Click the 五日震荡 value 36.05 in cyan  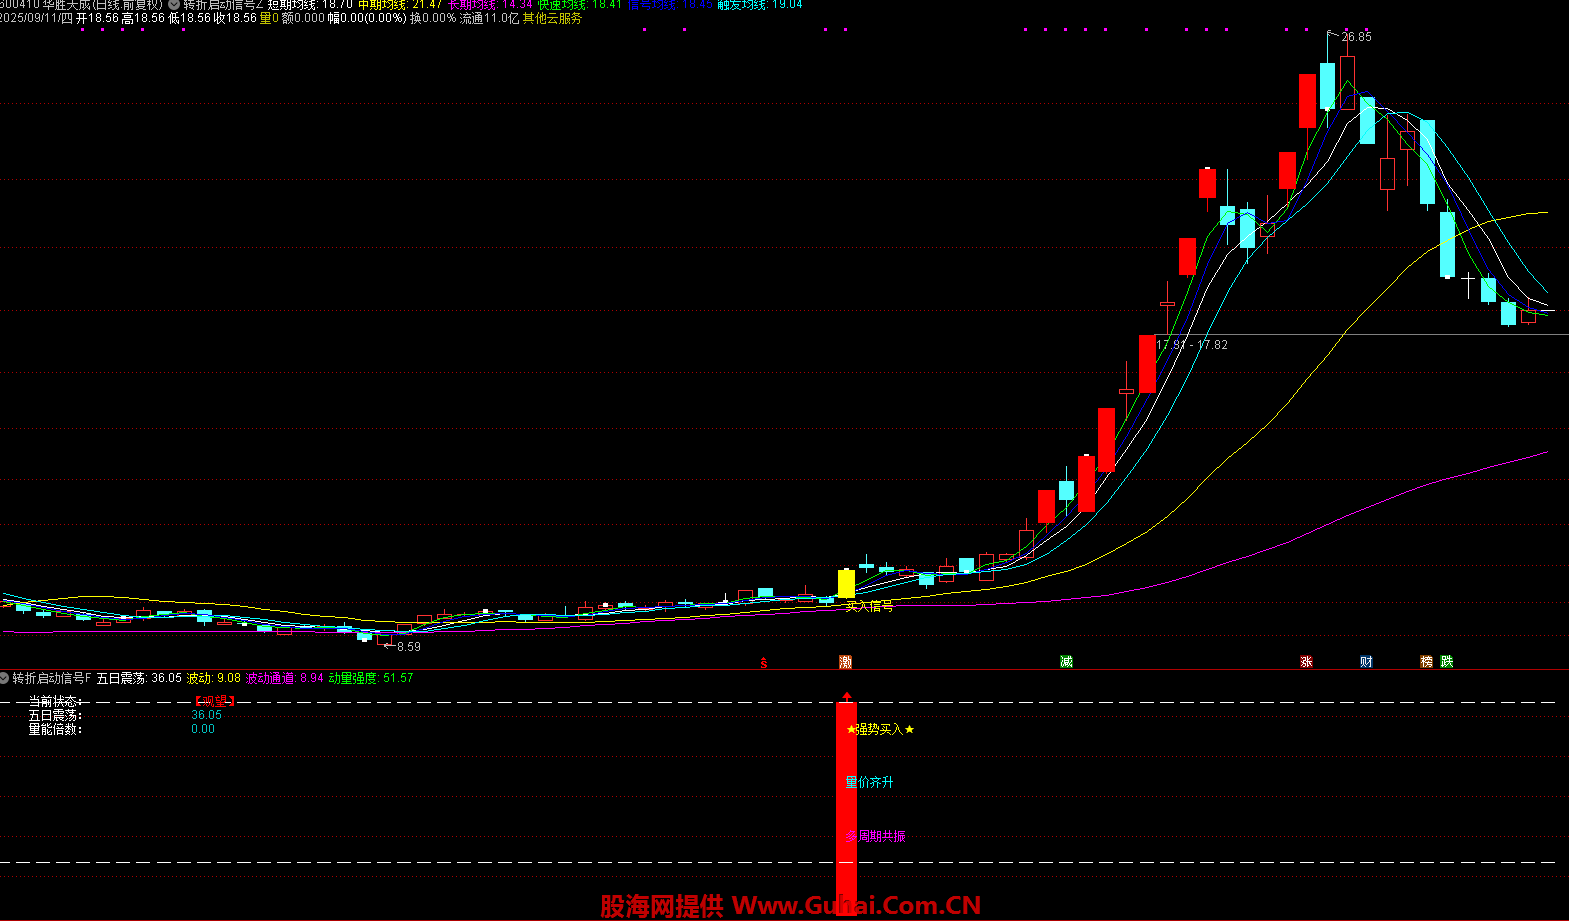click(x=207, y=715)
